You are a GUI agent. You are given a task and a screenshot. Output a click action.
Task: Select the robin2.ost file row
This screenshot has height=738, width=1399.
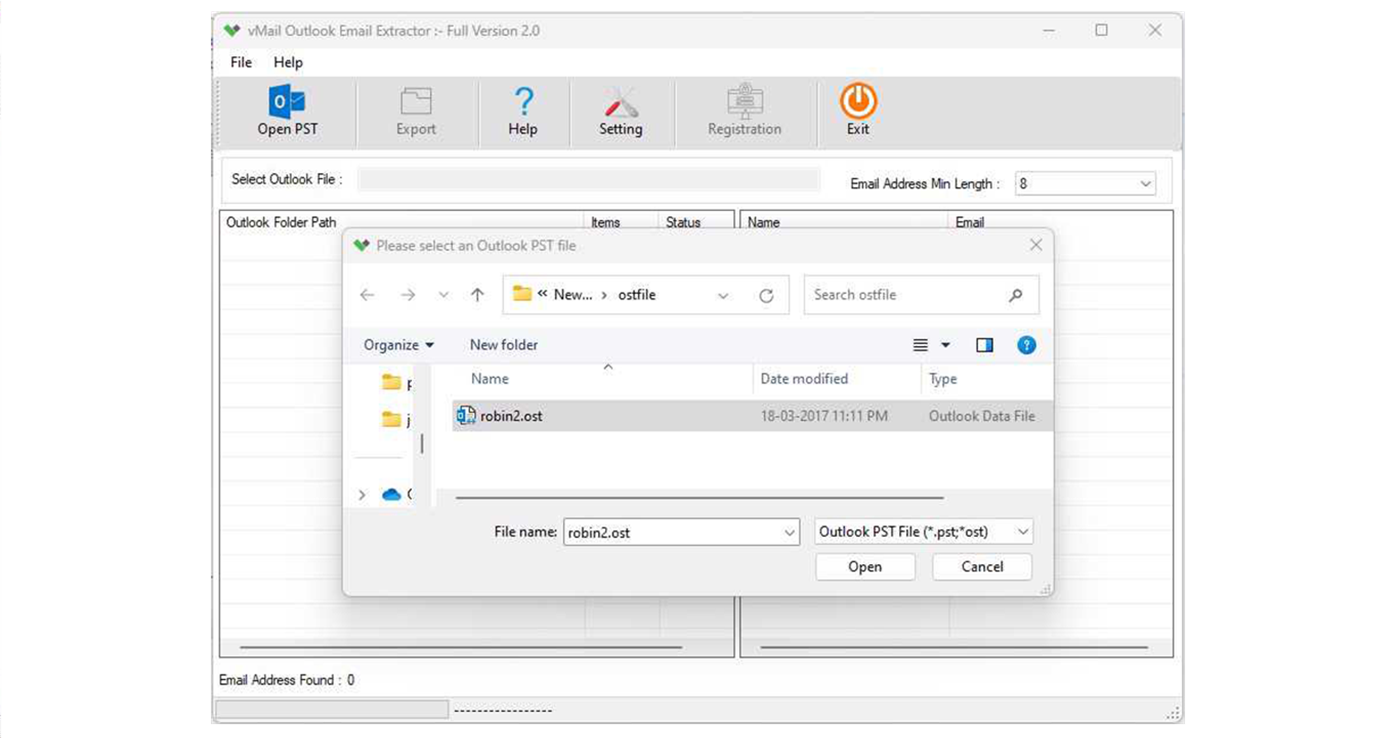[752, 416]
